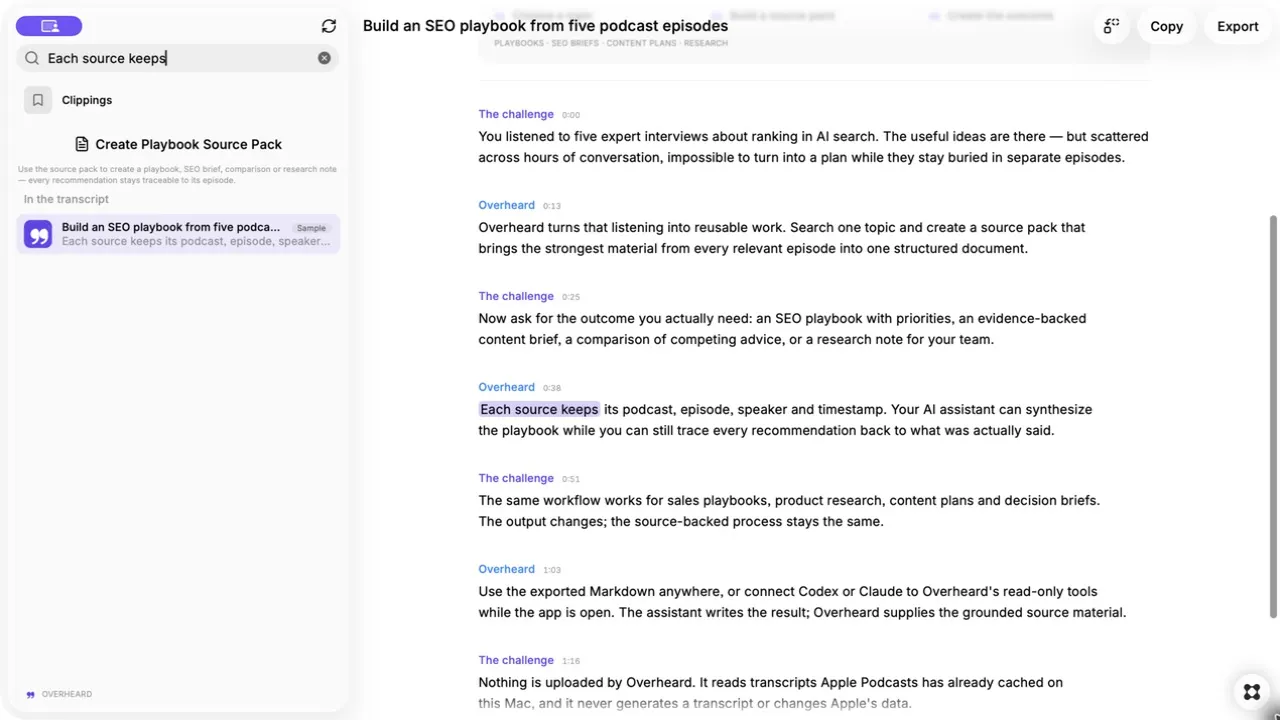Viewport: 1280px width, 720px height.
Task: Click paragraph starting 'You listened to five expert'
Action: tap(813, 147)
